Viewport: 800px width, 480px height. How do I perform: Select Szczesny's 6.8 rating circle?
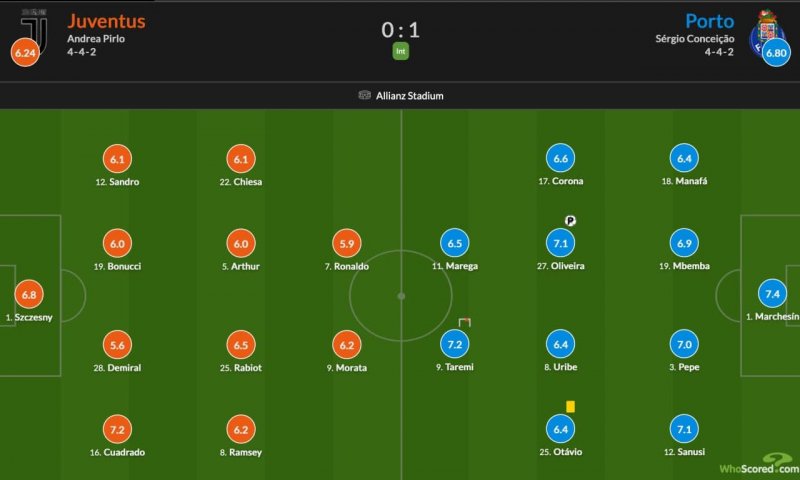(x=29, y=294)
